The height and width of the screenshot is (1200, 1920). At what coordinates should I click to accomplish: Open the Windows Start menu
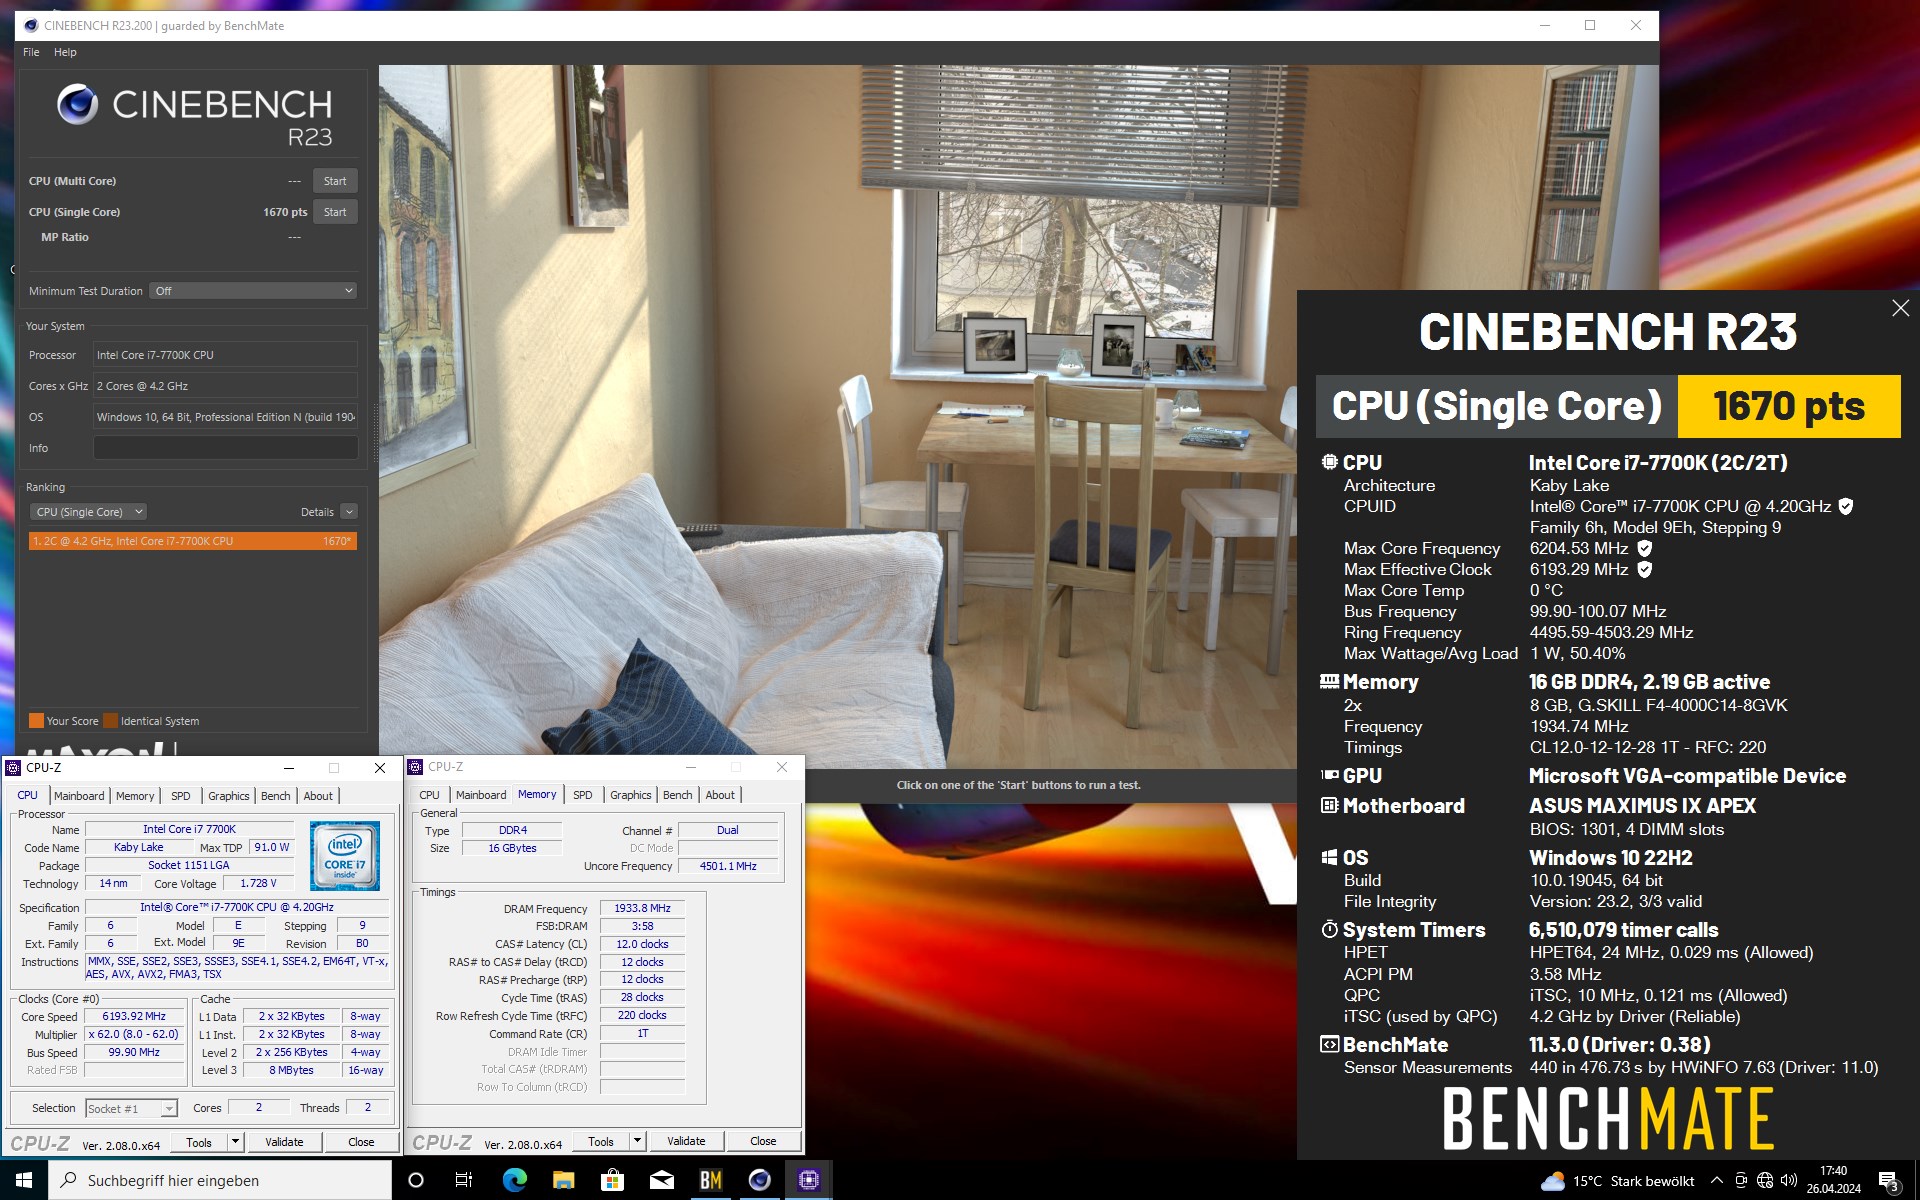[x=24, y=1180]
